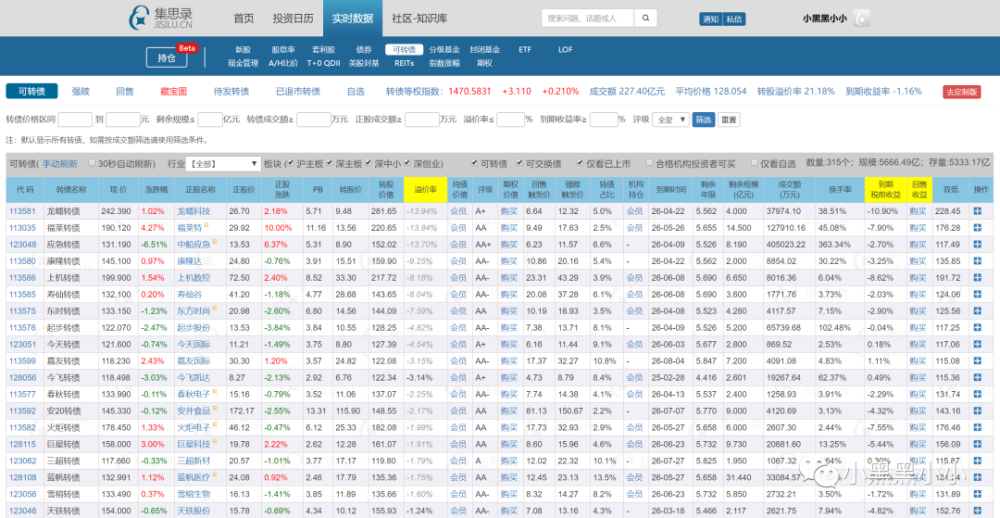The image size is (1000, 518).
Task: Switch to the 回售 tab
Action: [x=125, y=91]
